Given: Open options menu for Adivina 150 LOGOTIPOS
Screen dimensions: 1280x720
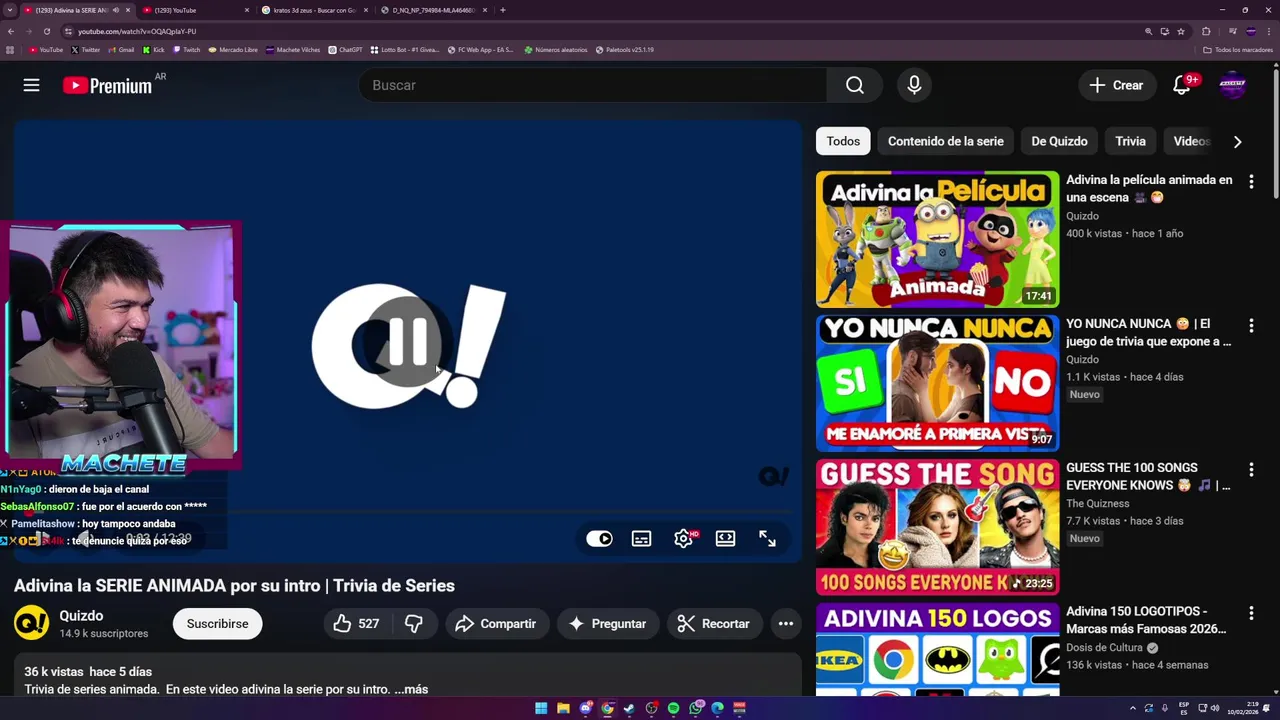Looking at the screenshot, I should coord(1250,613).
